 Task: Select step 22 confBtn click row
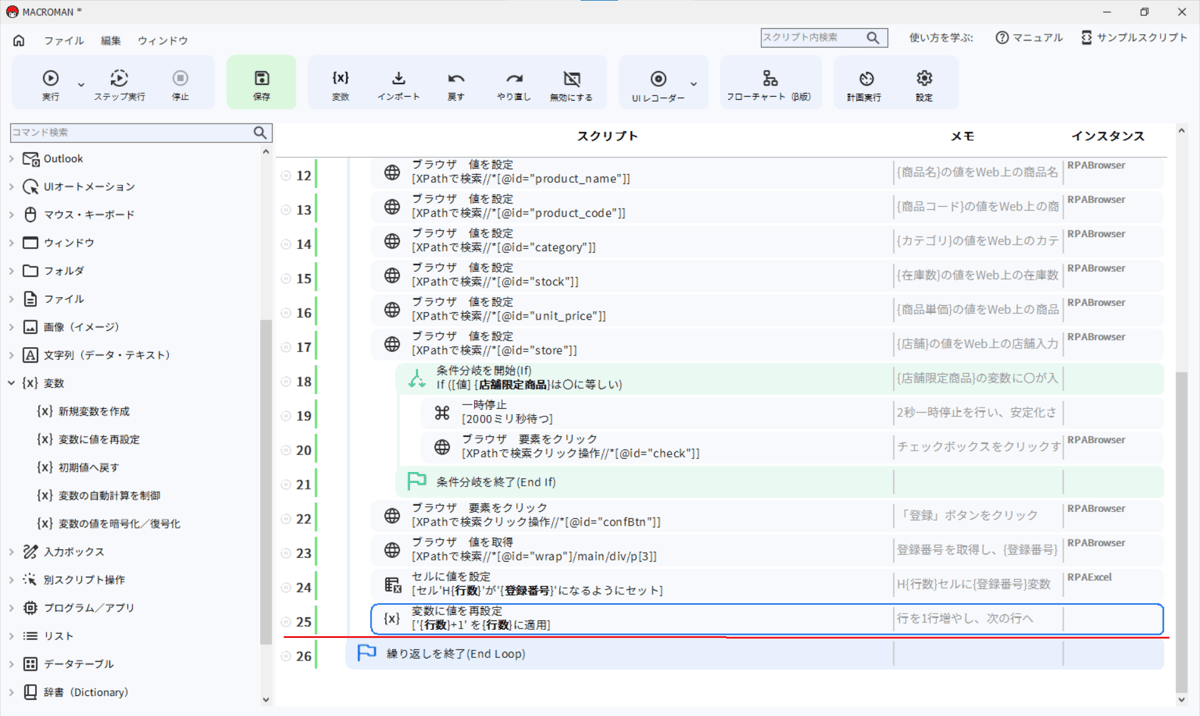click(x=767, y=516)
